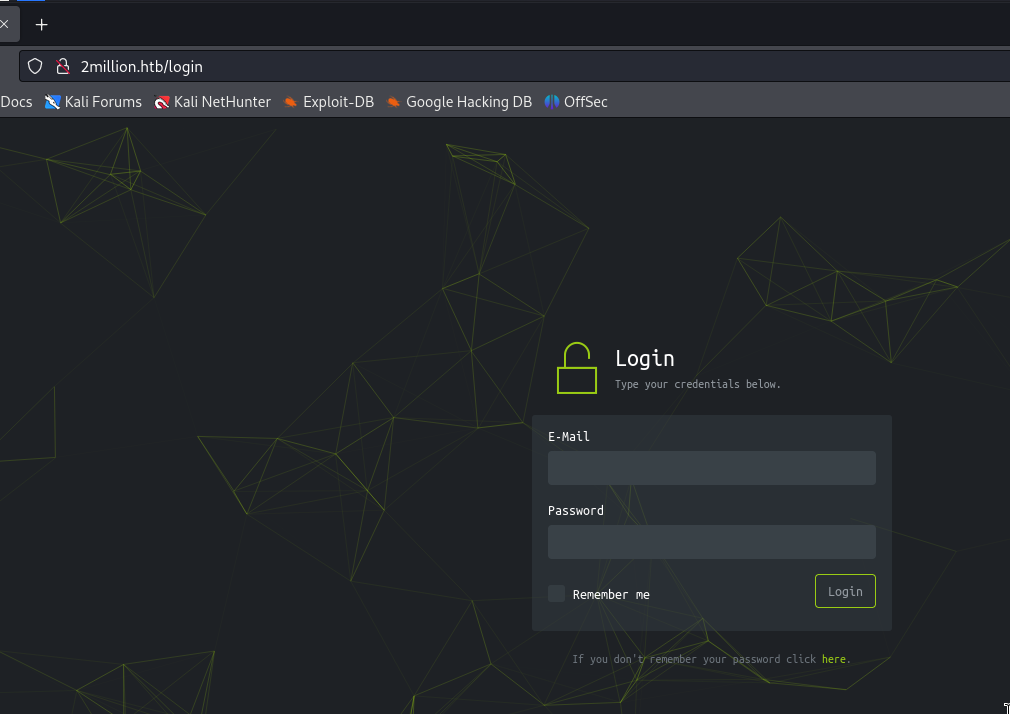Tick the Remember me checkbox
Image resolution: width=1010 pixels, height=714 pixels.
pyautogui.click(x=556, y=594)
